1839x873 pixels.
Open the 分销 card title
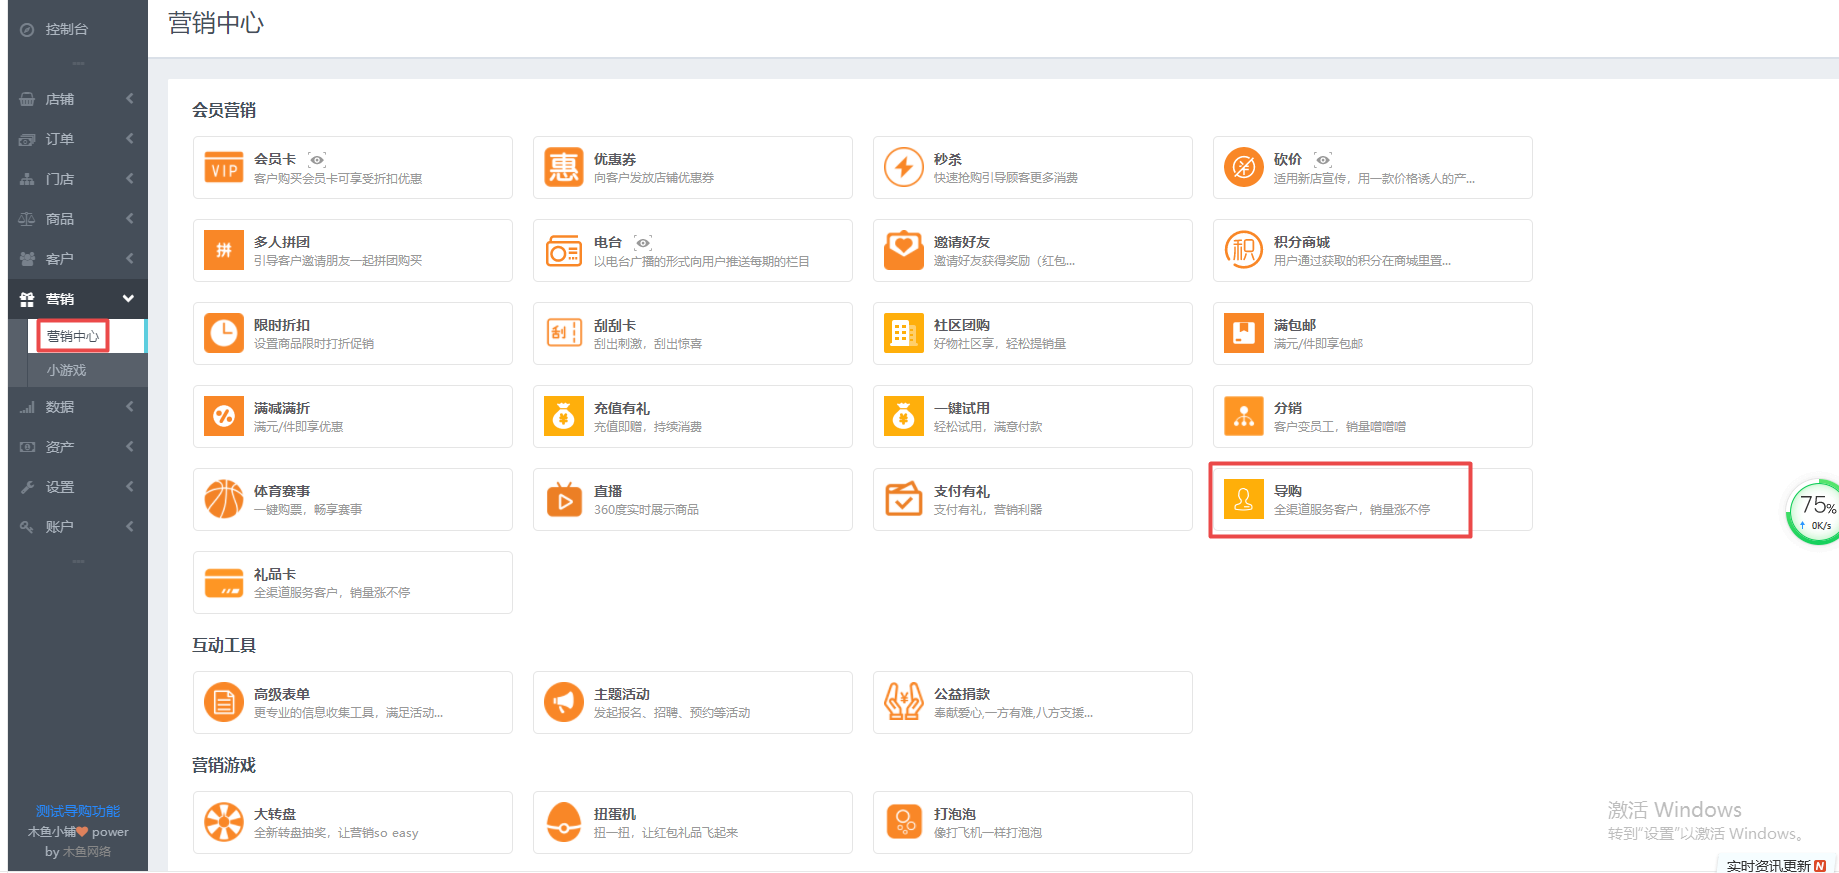[x=1288, y=408]
